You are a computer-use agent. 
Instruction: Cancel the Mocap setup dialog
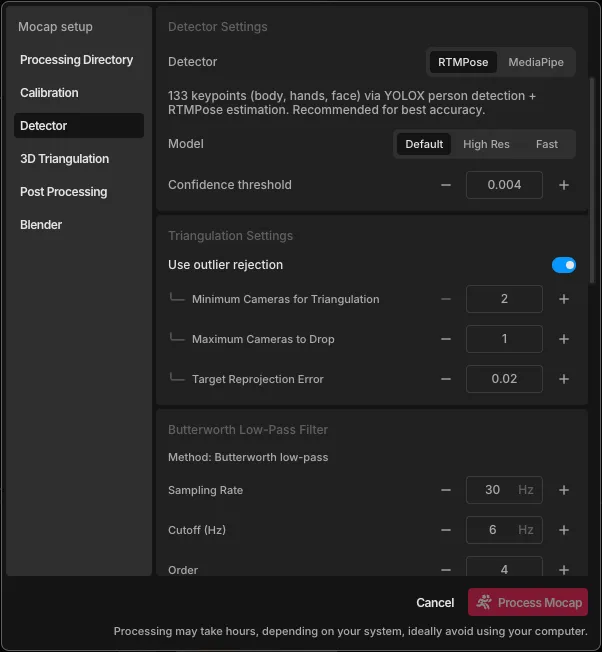tap(435, 603)
